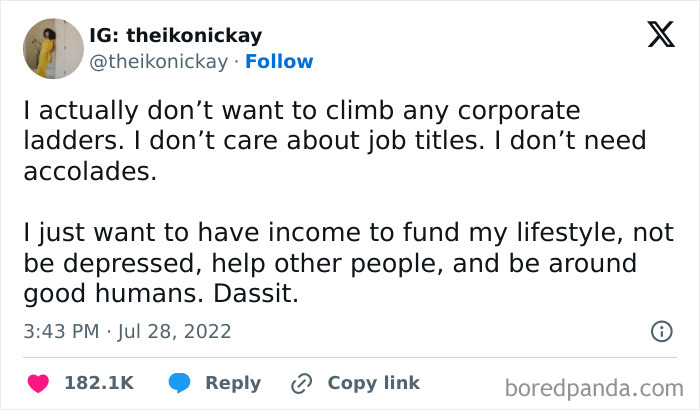
Task: Click the word accolades in the tweet
Action: coord(90,171)
